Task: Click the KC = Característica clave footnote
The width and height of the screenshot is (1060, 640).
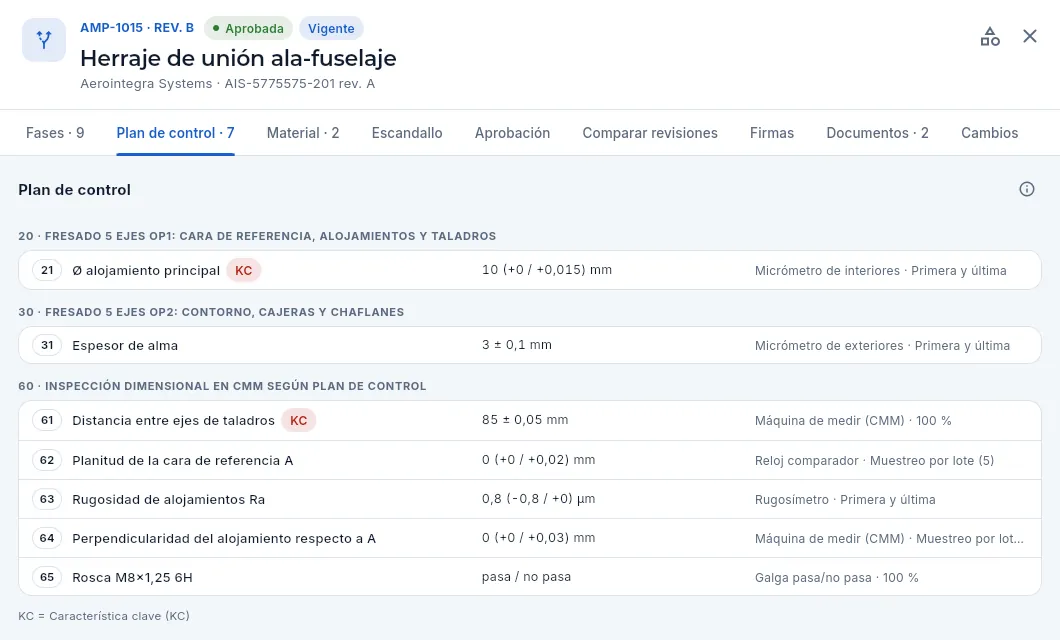Action: click(x=104, y=616)
